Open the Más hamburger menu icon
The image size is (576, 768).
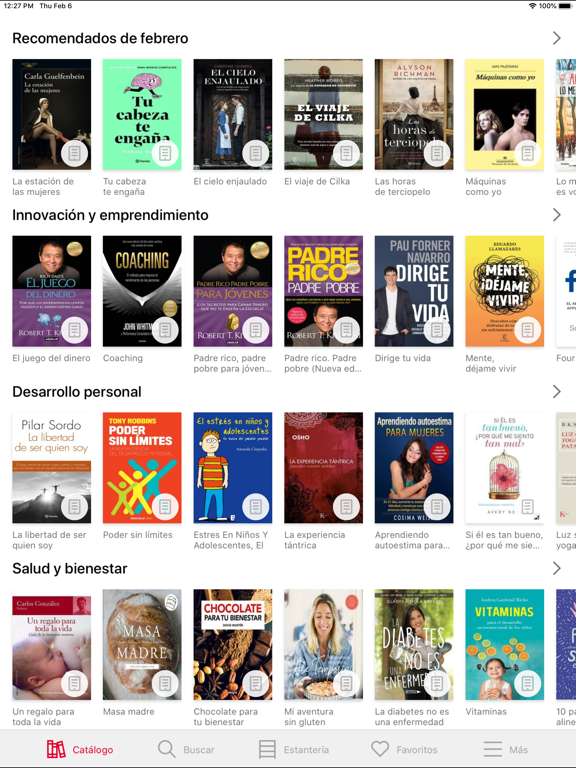(493, 749)
